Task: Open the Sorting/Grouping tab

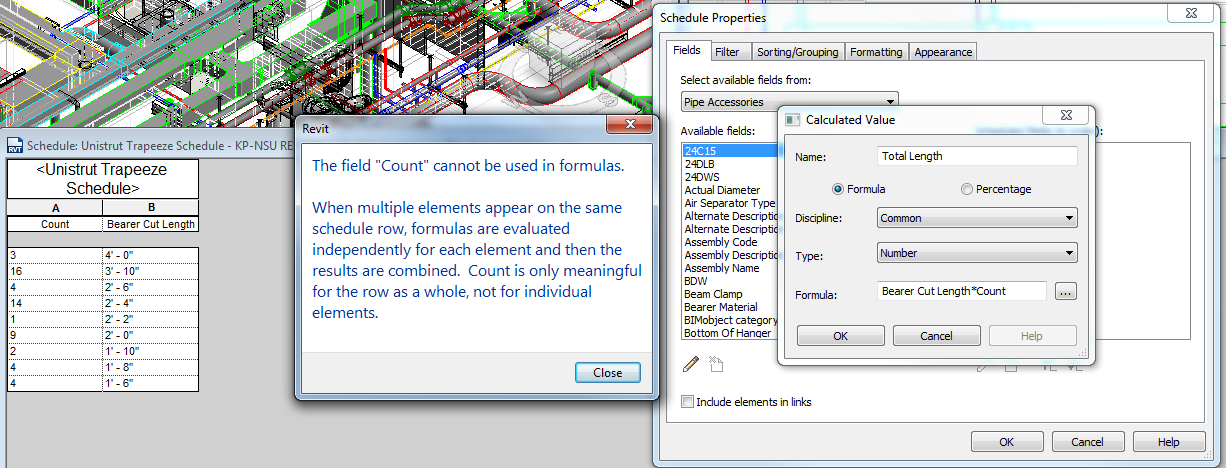Action: tap(796, 52)
